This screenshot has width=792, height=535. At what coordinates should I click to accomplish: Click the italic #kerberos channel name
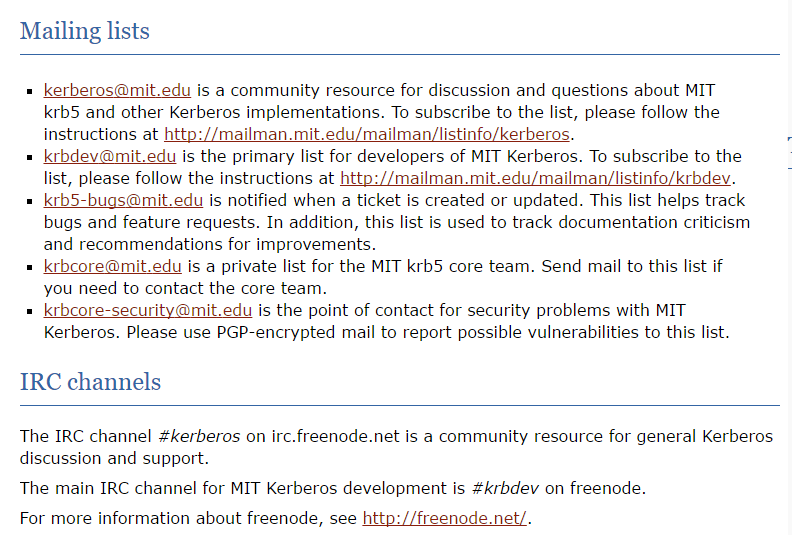tap(199, 436)
